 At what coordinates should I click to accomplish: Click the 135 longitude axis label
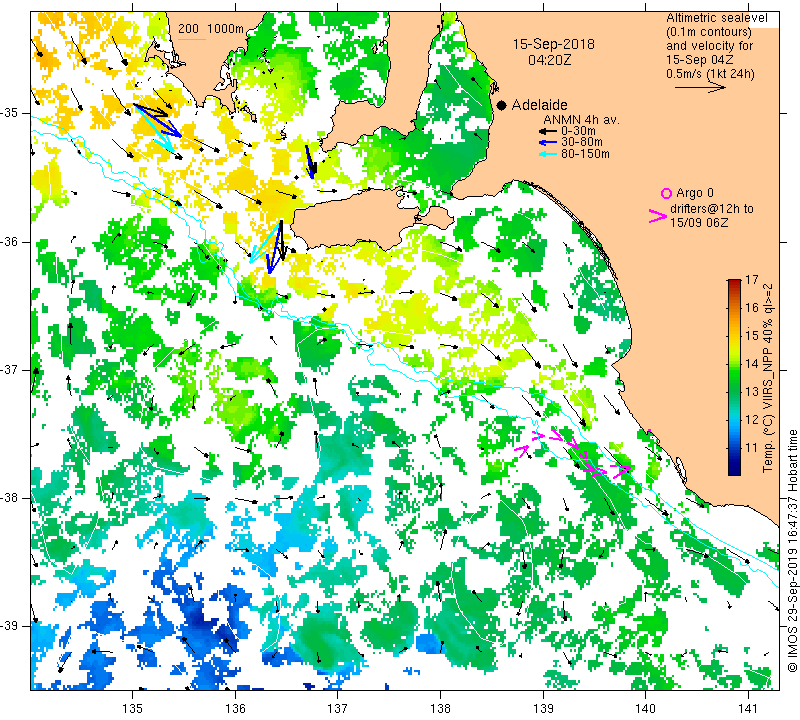(x=133, y=708)
